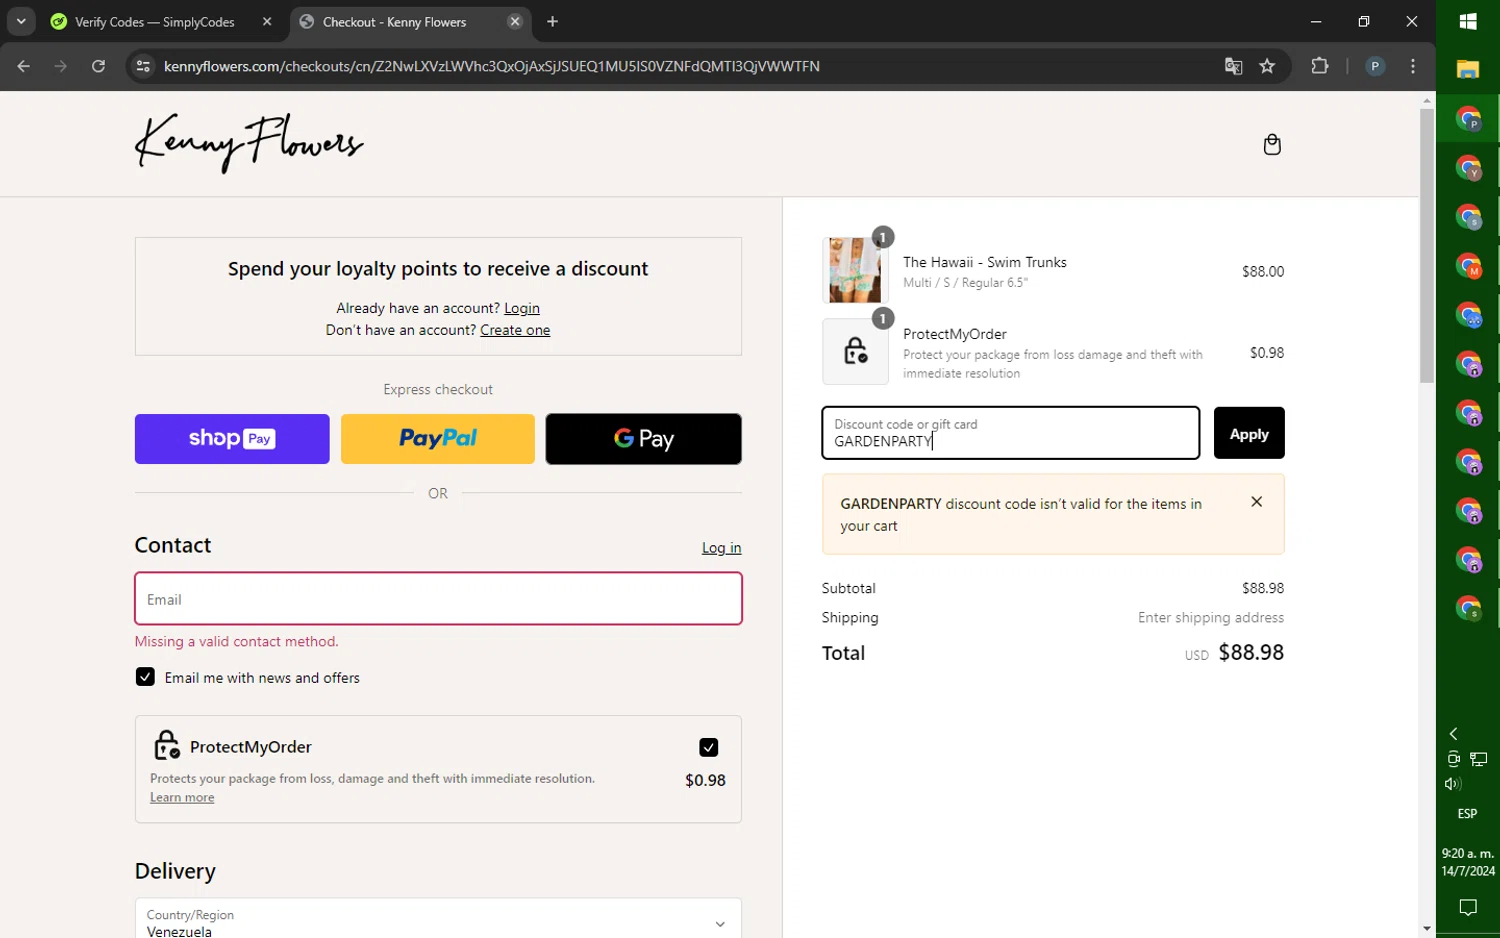The width and height of the screenshot is (1500, 938).
Task: Follow the Login link for loyalty points
Action: (522, 308)
